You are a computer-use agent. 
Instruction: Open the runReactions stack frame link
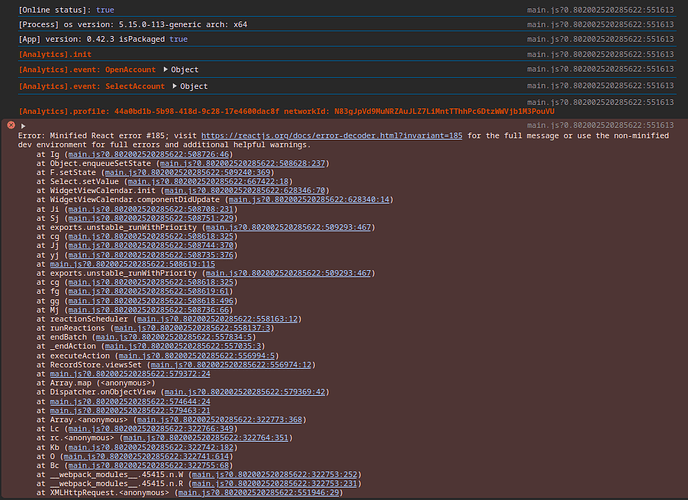coord(192,328)
